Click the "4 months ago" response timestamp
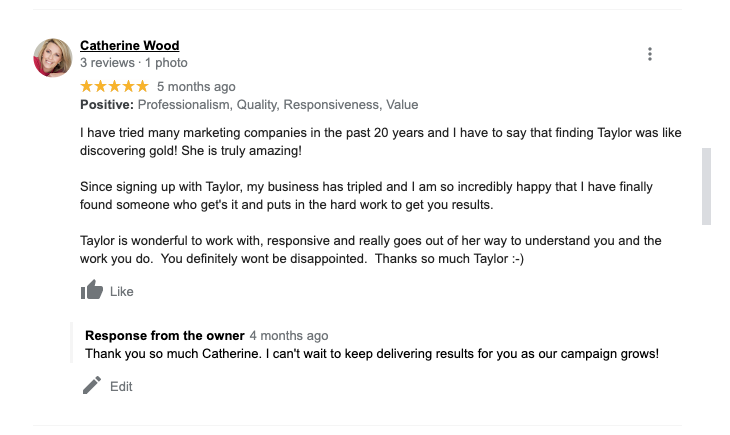Screen dimensions: 730x435 pyautogui.click(x=289, y=336)
